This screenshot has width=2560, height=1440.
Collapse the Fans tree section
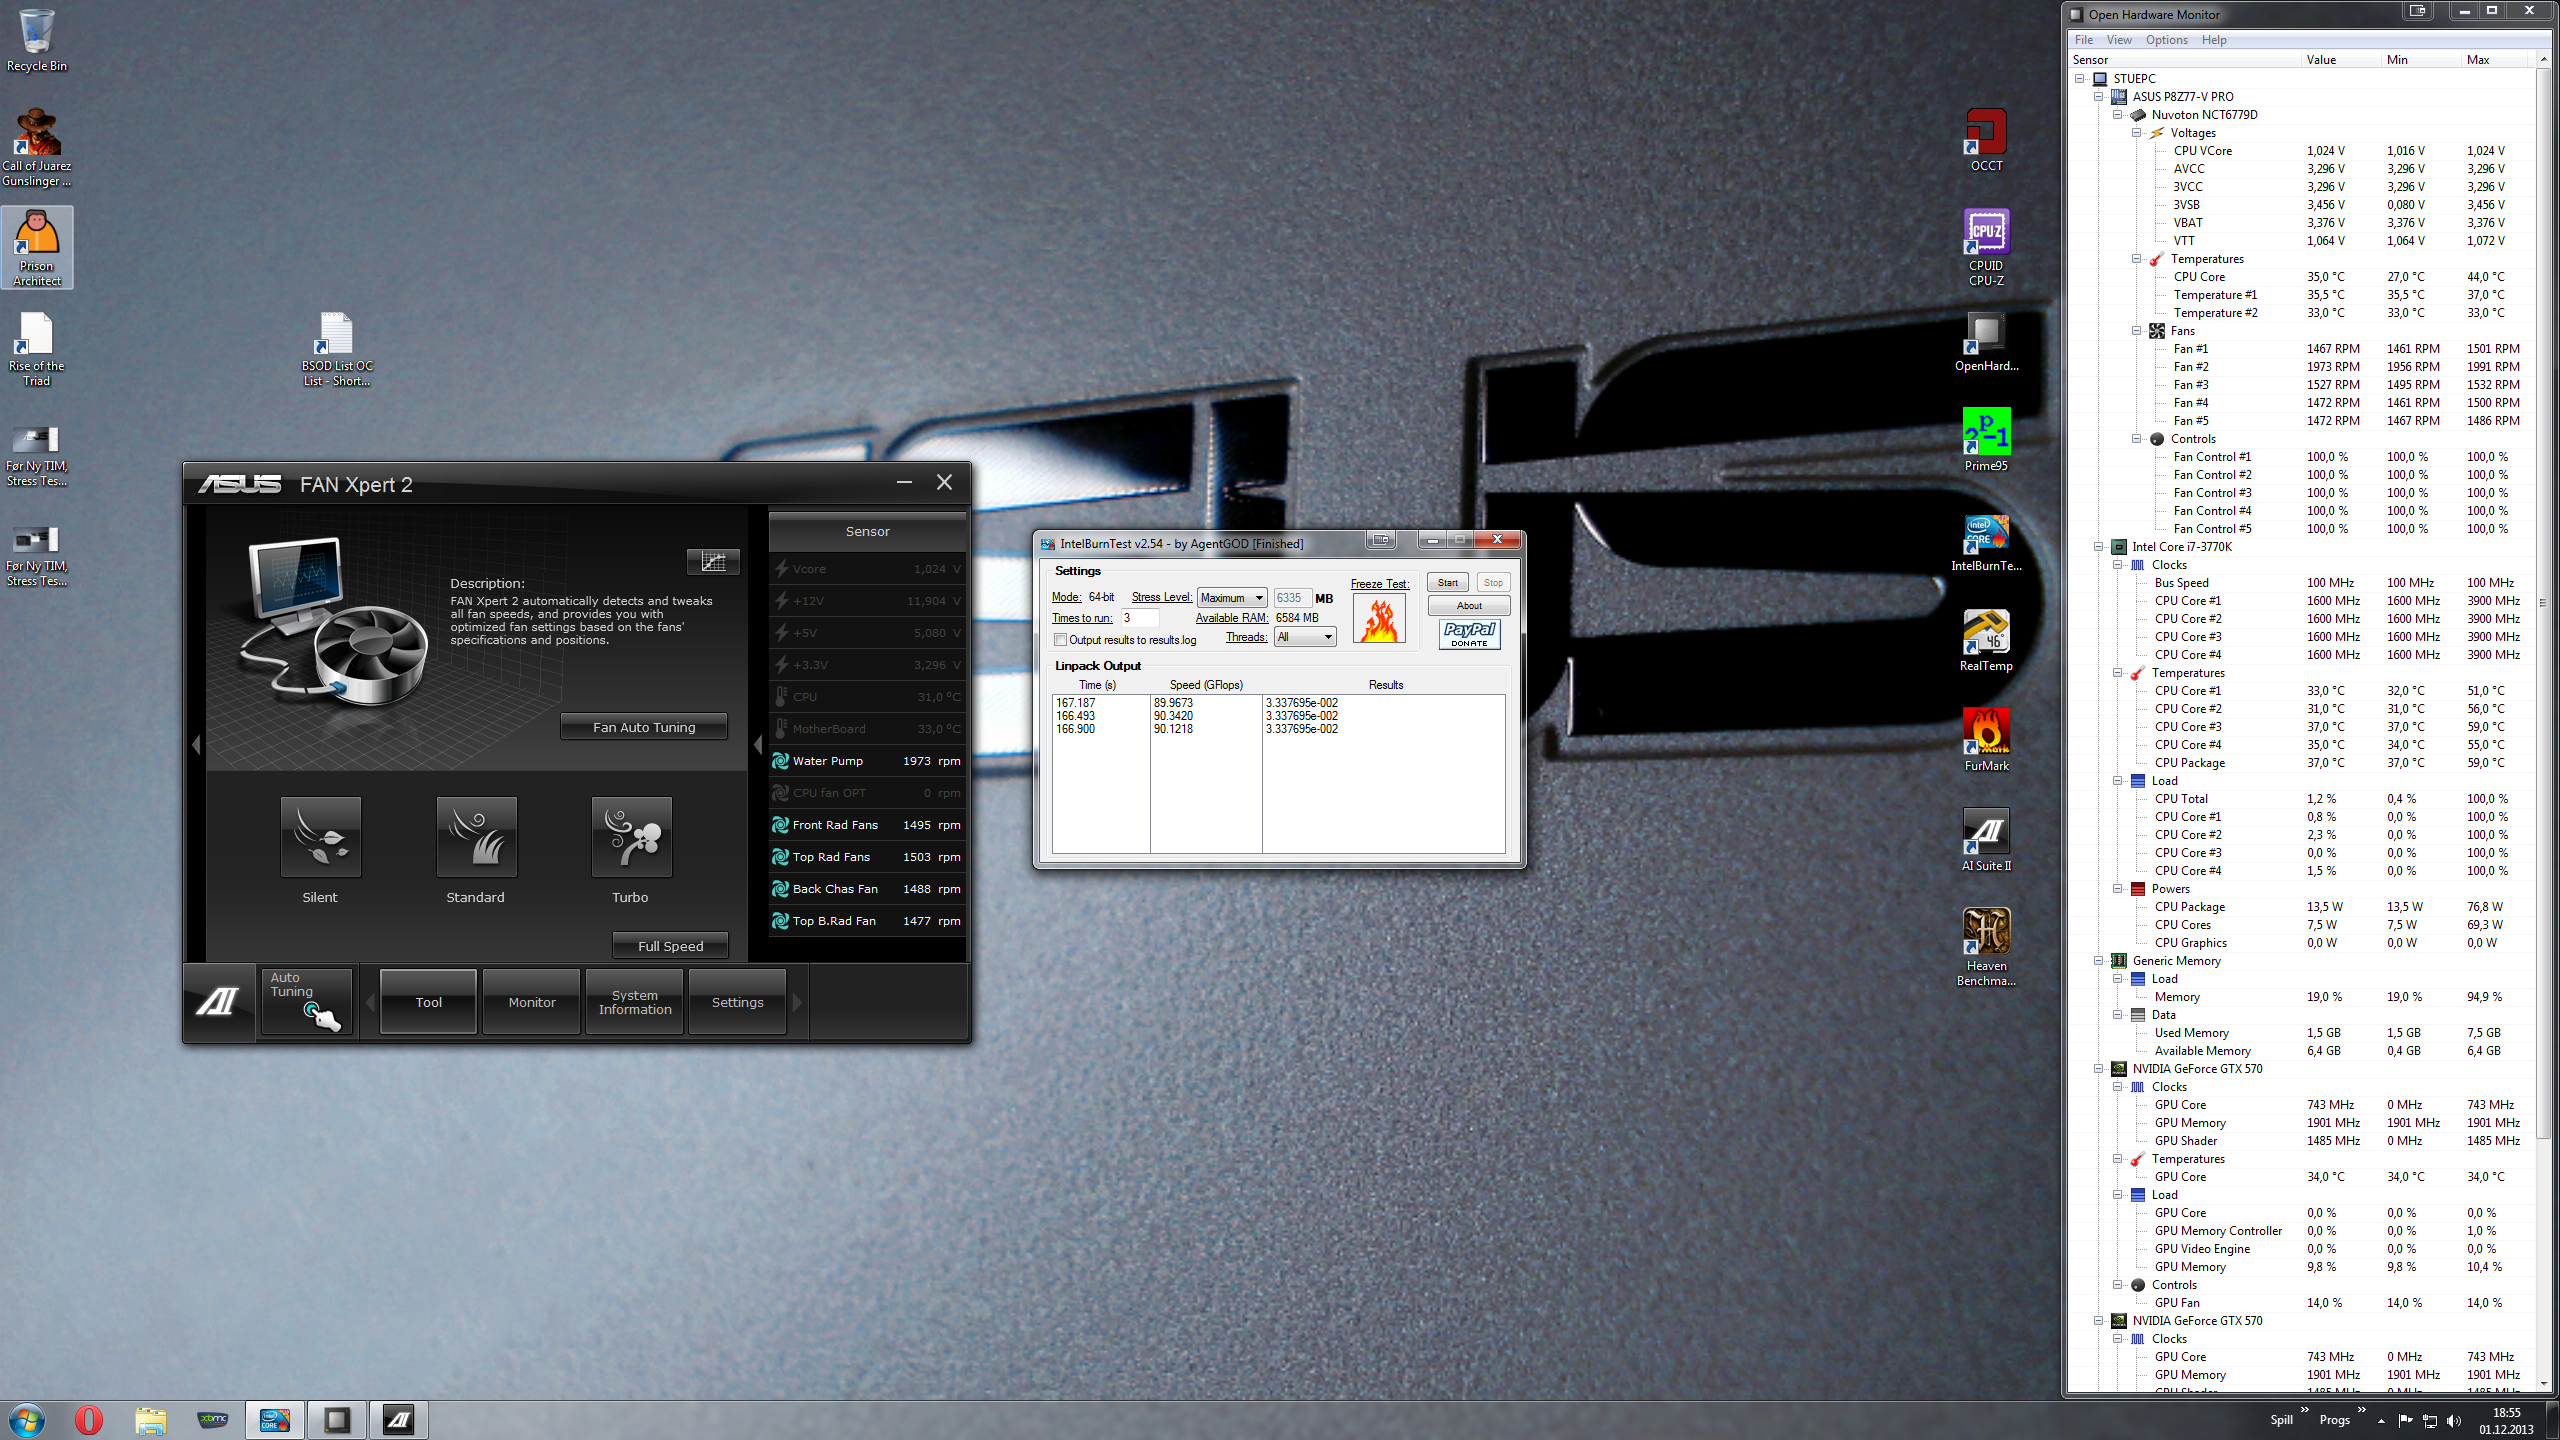point(2136,330)
